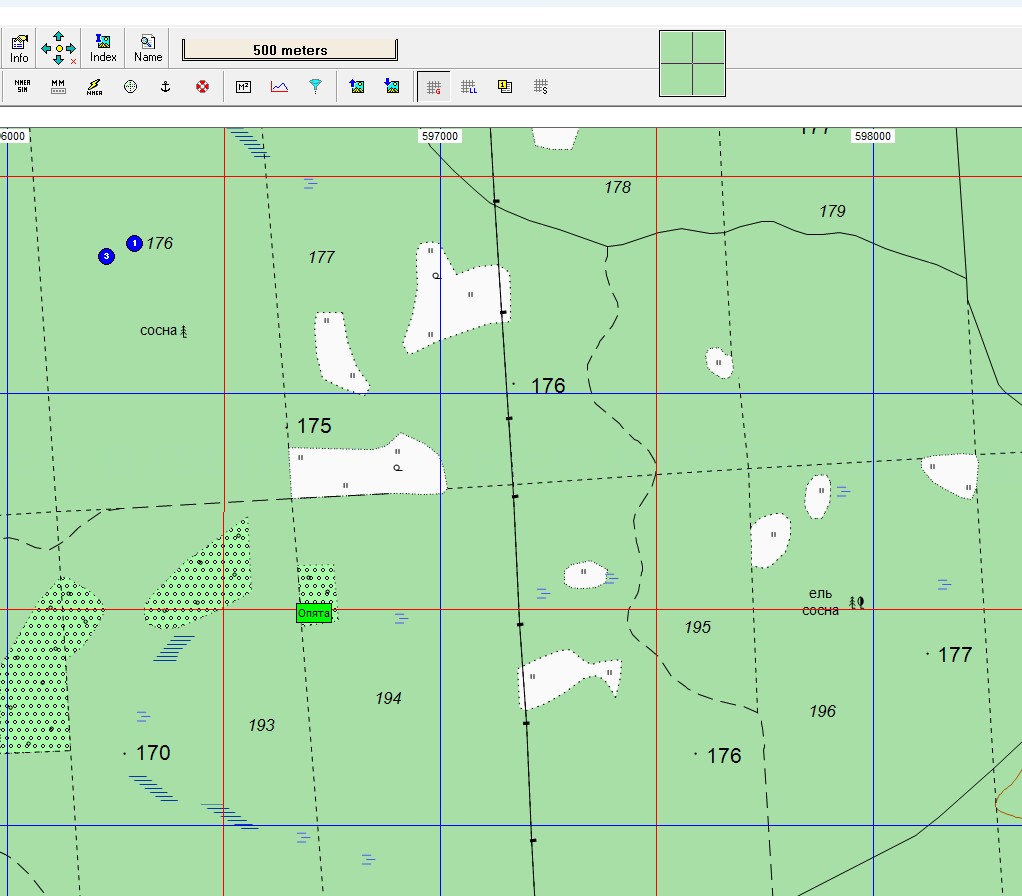Select waypoint 1 on the map
Viewport: 1022px width, 896px height.
[134, 244]
